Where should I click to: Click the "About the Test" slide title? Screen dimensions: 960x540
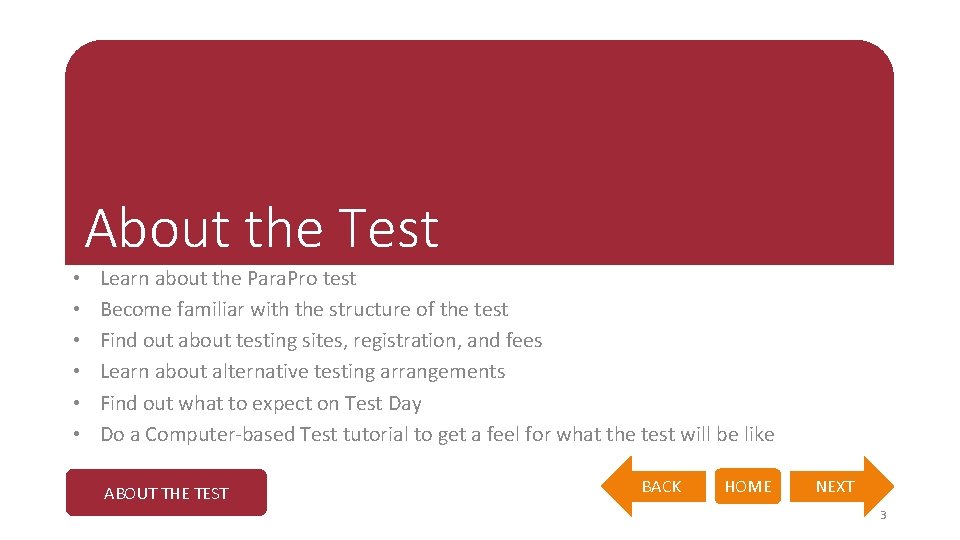262,228
